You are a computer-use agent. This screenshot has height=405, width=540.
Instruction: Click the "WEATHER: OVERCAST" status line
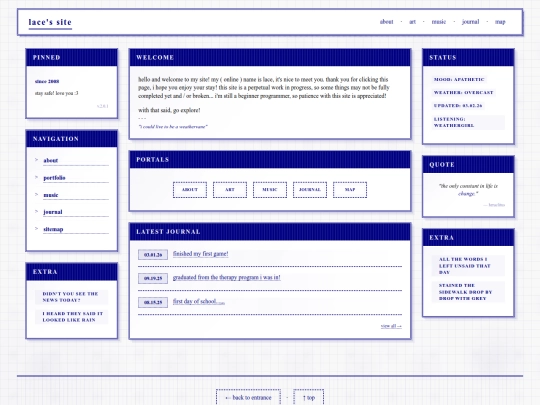coord(463,93)
